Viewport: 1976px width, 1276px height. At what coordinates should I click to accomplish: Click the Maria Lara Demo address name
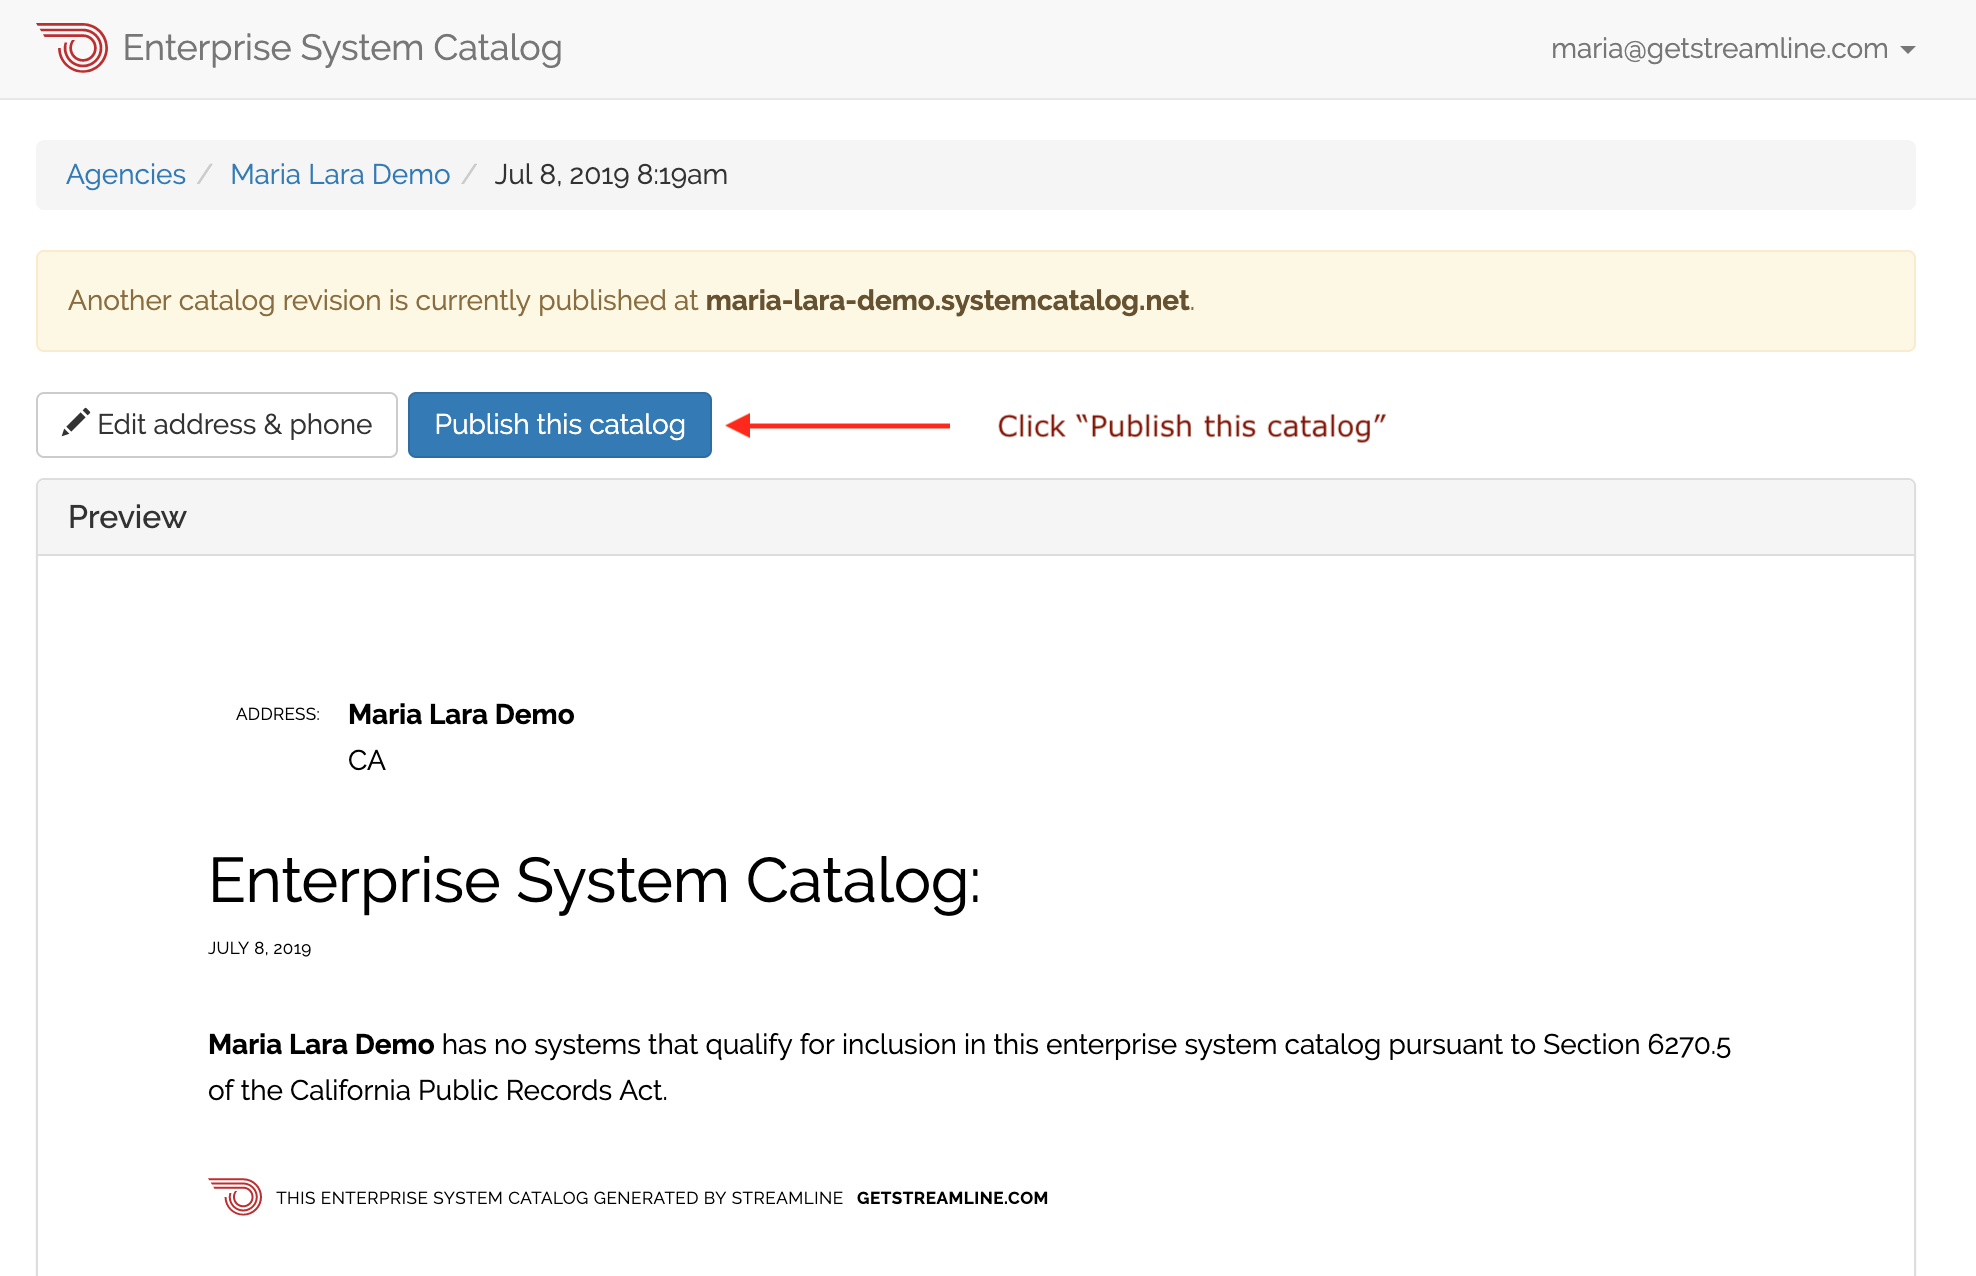point(461,714)
